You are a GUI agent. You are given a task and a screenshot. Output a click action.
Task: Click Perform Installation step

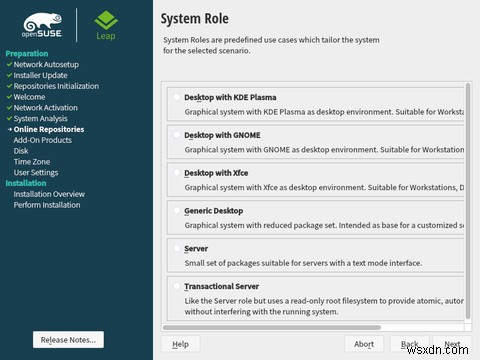(47, 205)
